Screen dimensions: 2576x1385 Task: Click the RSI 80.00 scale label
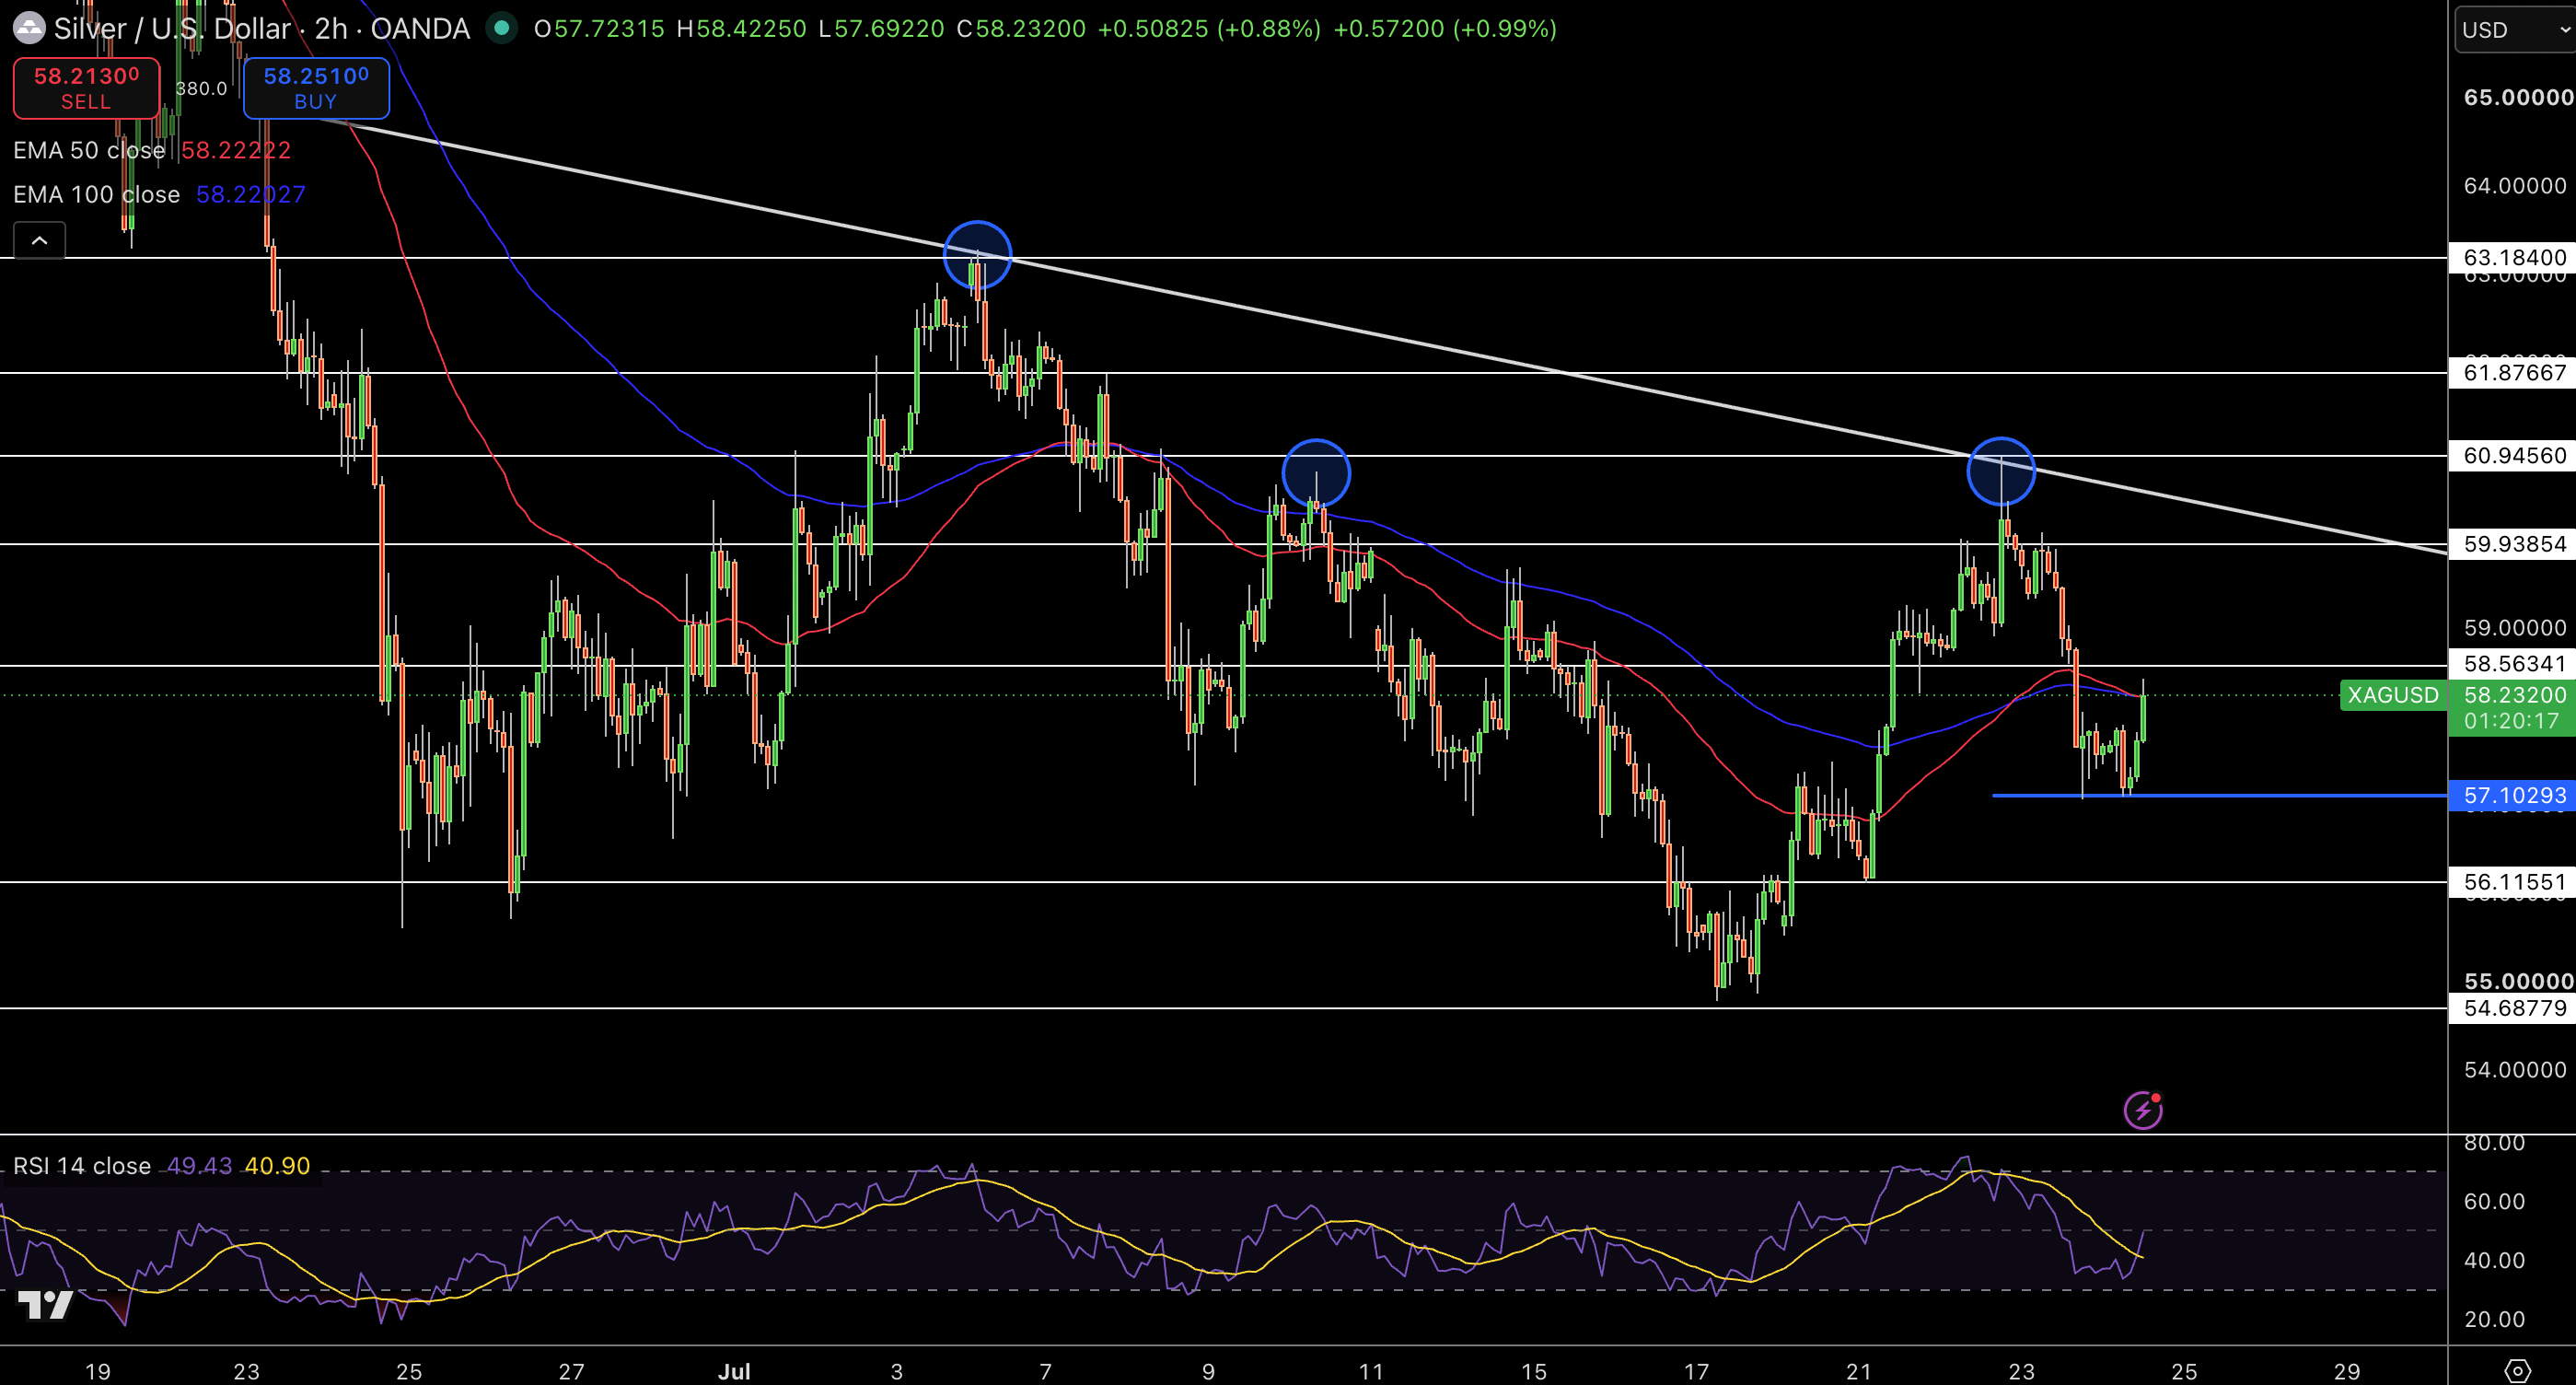pos(2494,1143)
